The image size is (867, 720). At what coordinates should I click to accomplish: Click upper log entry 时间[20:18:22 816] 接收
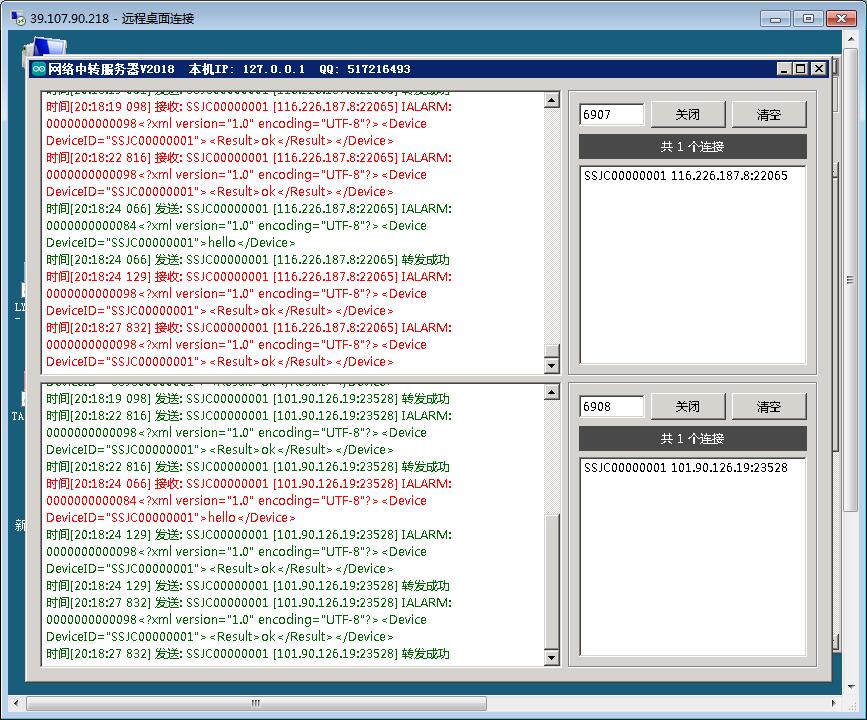[x=249, y=174]
